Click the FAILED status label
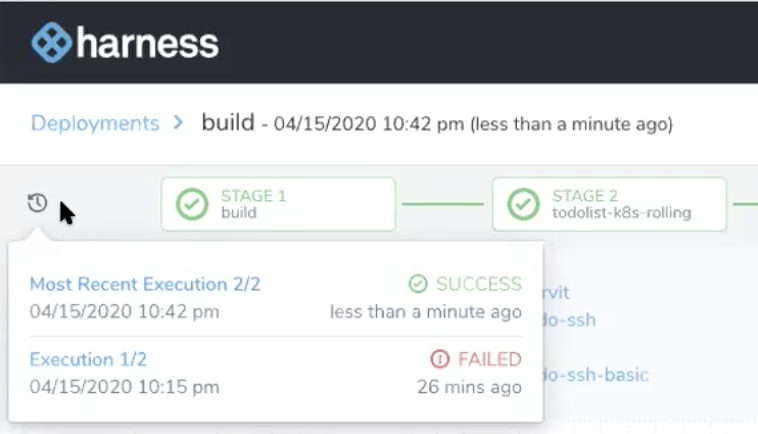Screen dimensions: 758x434 [490, 359]
